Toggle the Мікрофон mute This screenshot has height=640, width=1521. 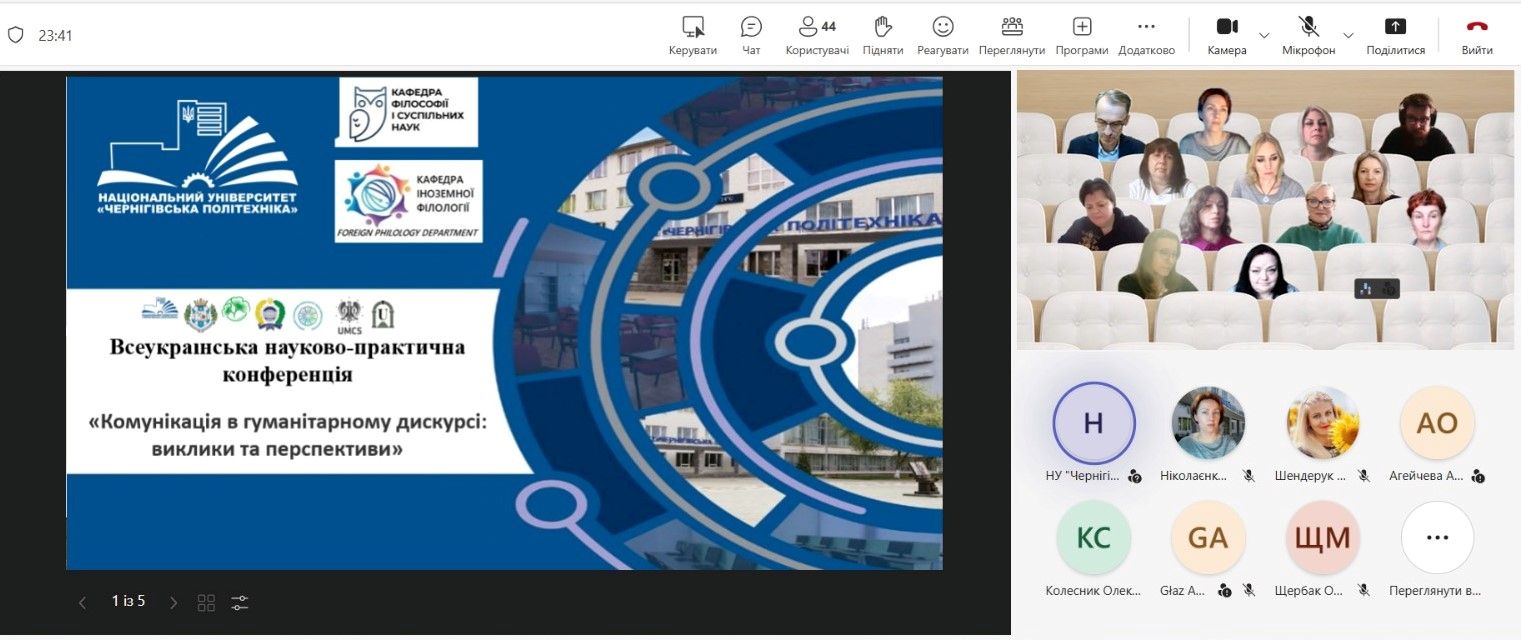click(x=1309, y=35)
